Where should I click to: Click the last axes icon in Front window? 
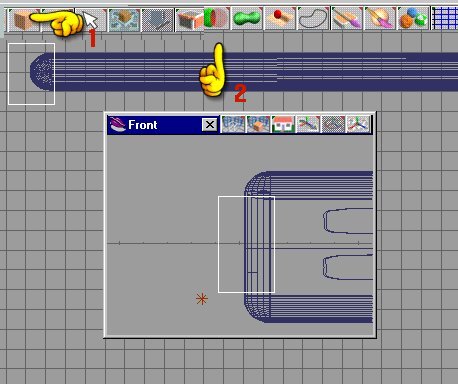point(358,125)
